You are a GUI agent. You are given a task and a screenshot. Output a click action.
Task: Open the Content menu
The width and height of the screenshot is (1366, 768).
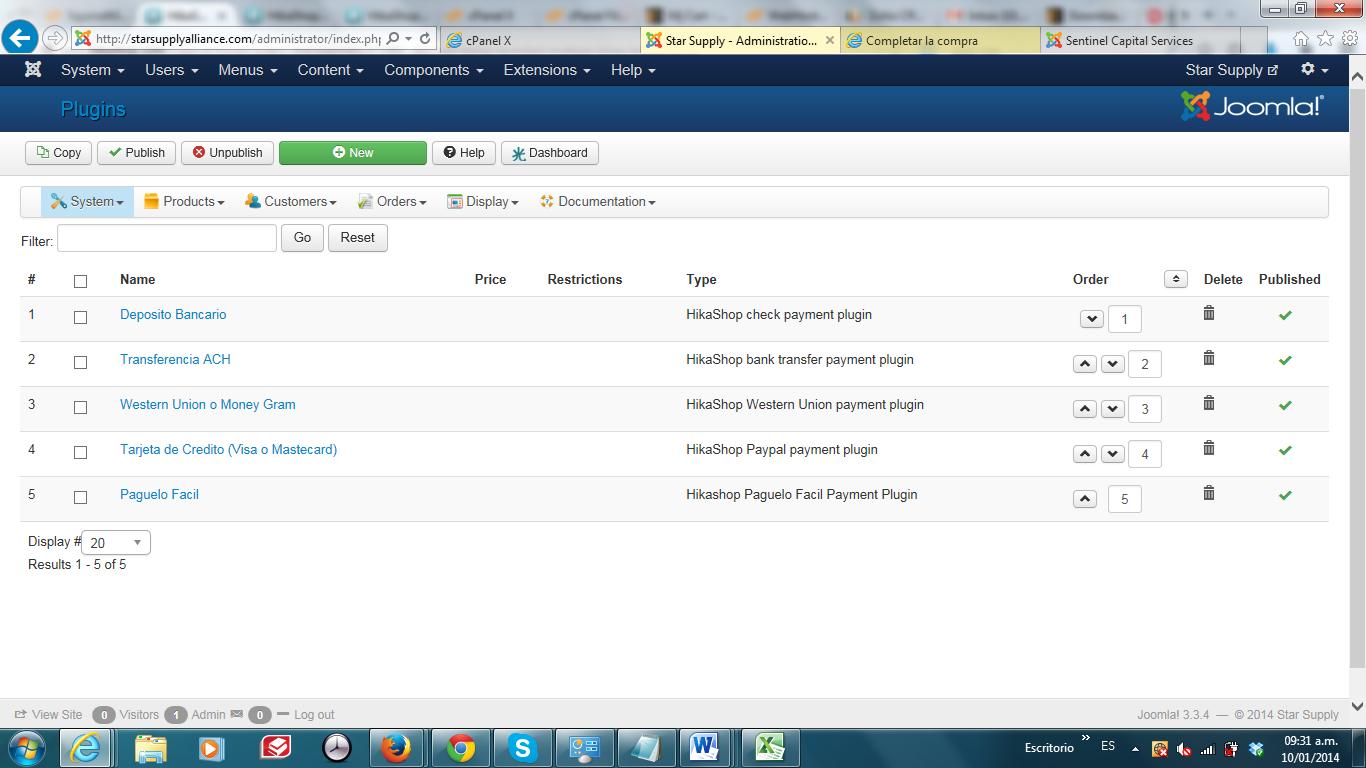(330, 70)
